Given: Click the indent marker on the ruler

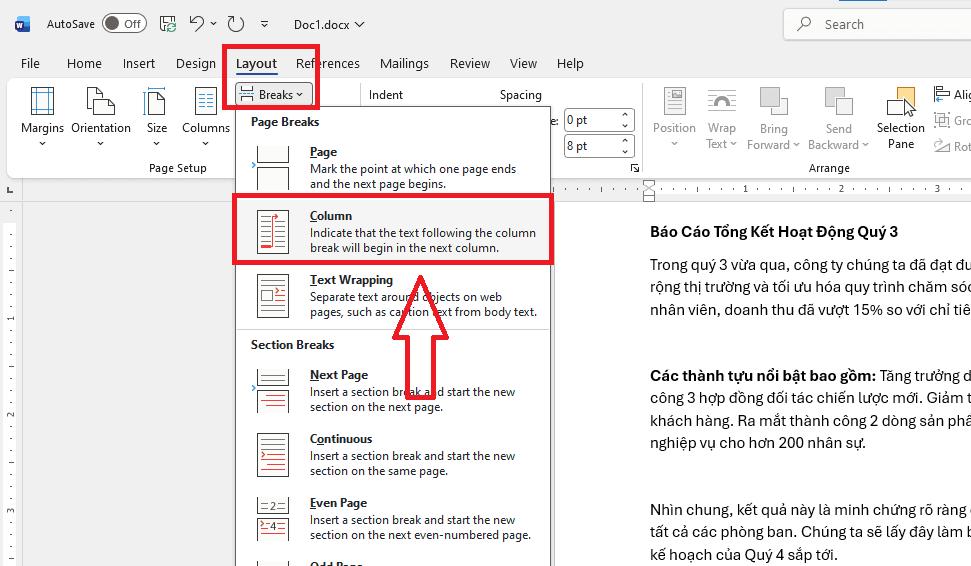Looking at the screenshot, I should (x=648, y=191).
